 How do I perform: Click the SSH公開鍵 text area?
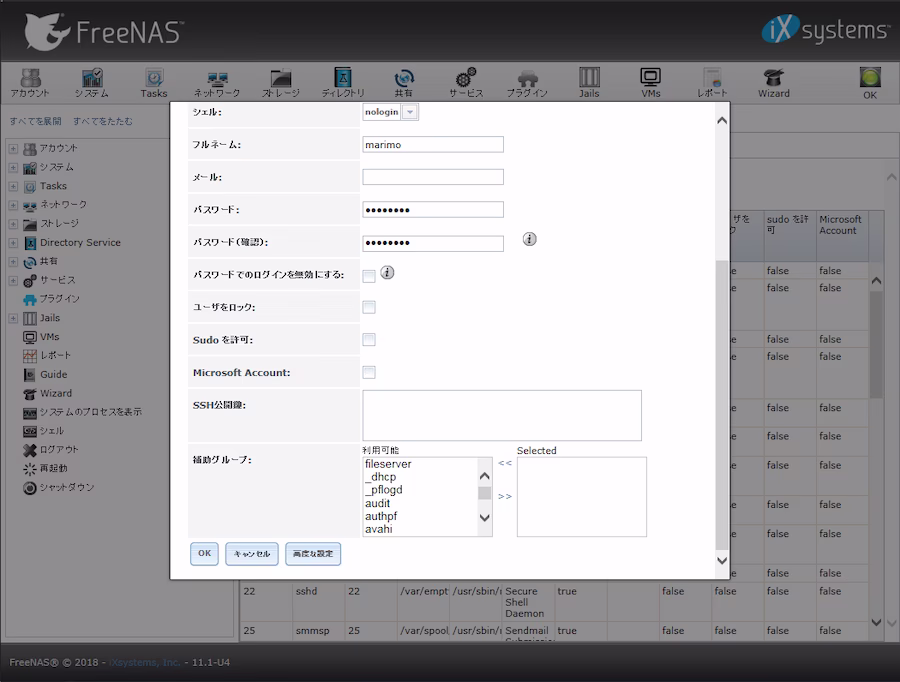[502, 416]
